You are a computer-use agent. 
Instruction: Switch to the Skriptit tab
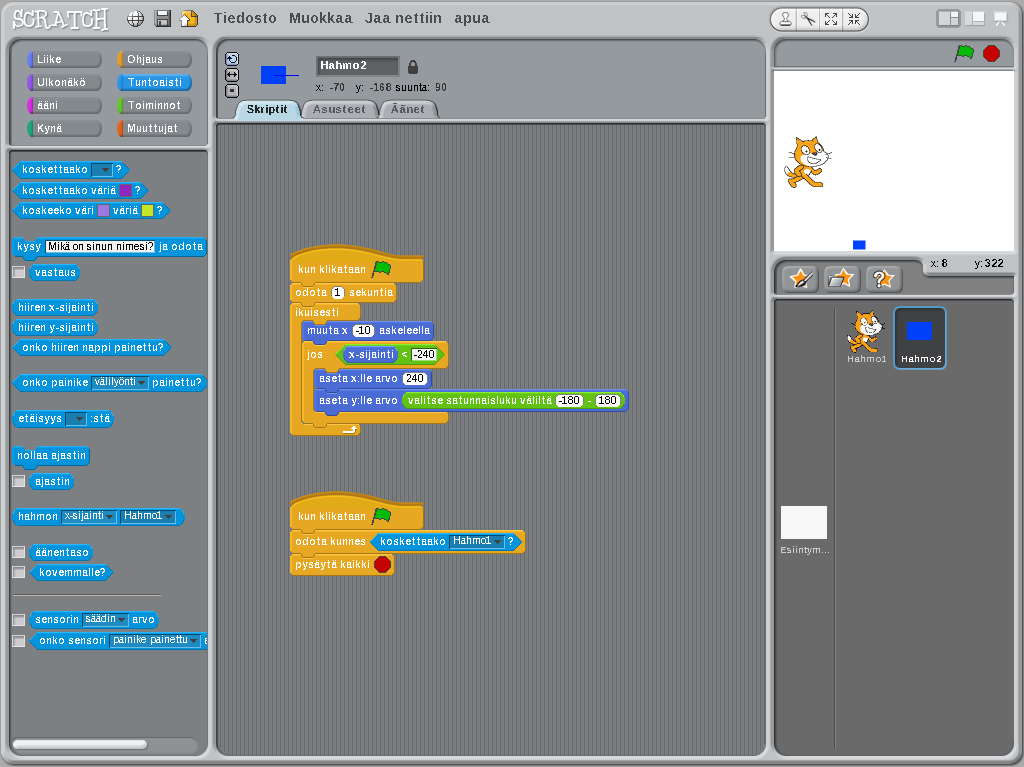[x=267, y=110]
